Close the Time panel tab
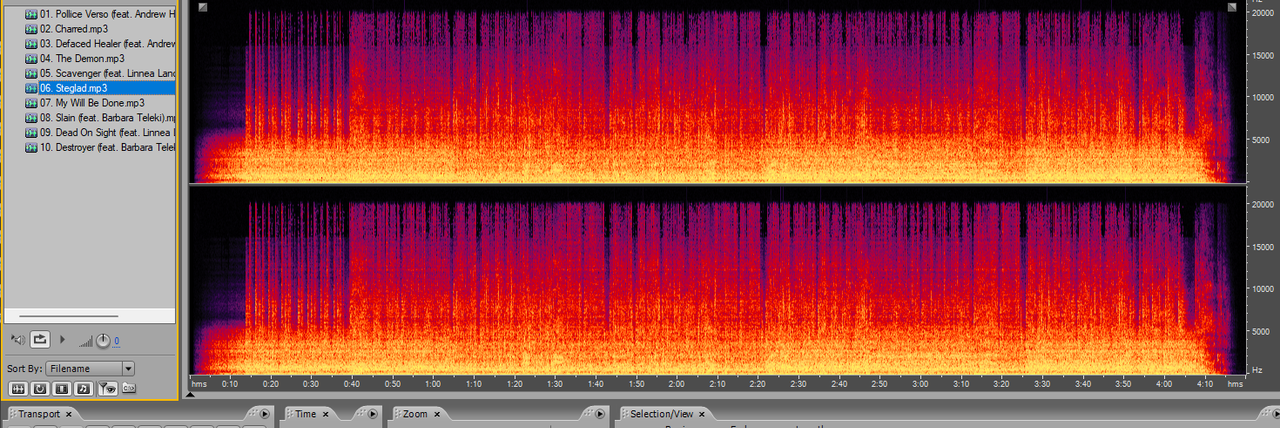1280x428 pixels. pos(325,414)
